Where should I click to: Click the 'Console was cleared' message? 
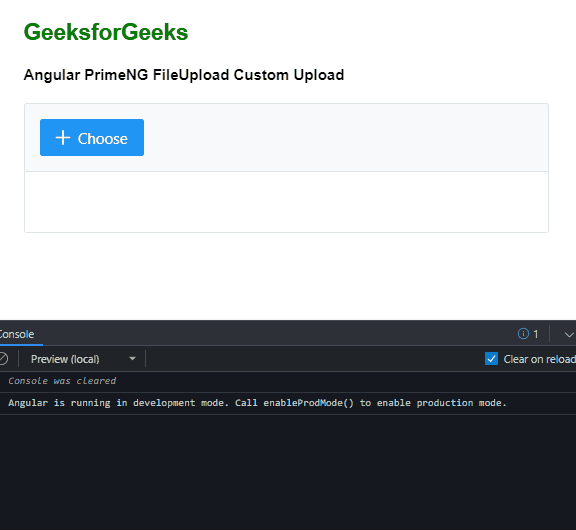pos(62,381)
